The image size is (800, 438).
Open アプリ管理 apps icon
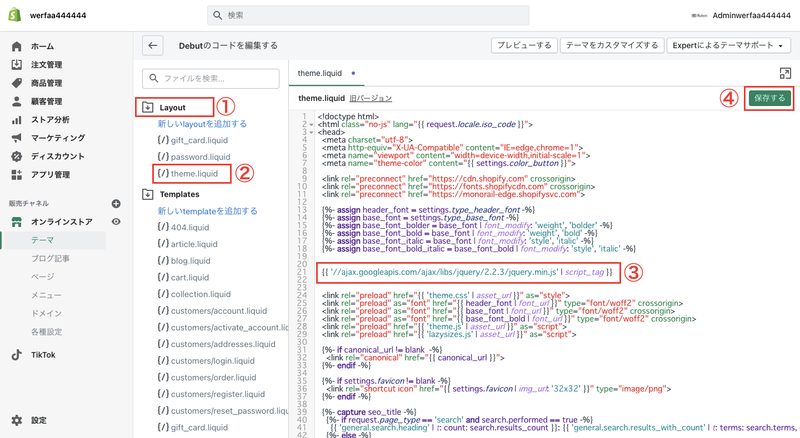pyautogui.click(x=16, y=175)
